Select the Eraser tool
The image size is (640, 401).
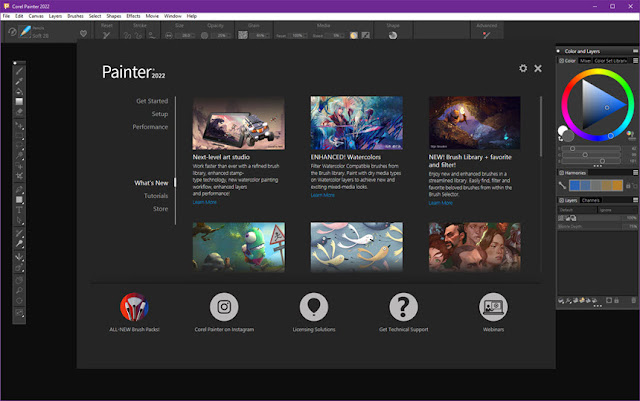point(19,111)
